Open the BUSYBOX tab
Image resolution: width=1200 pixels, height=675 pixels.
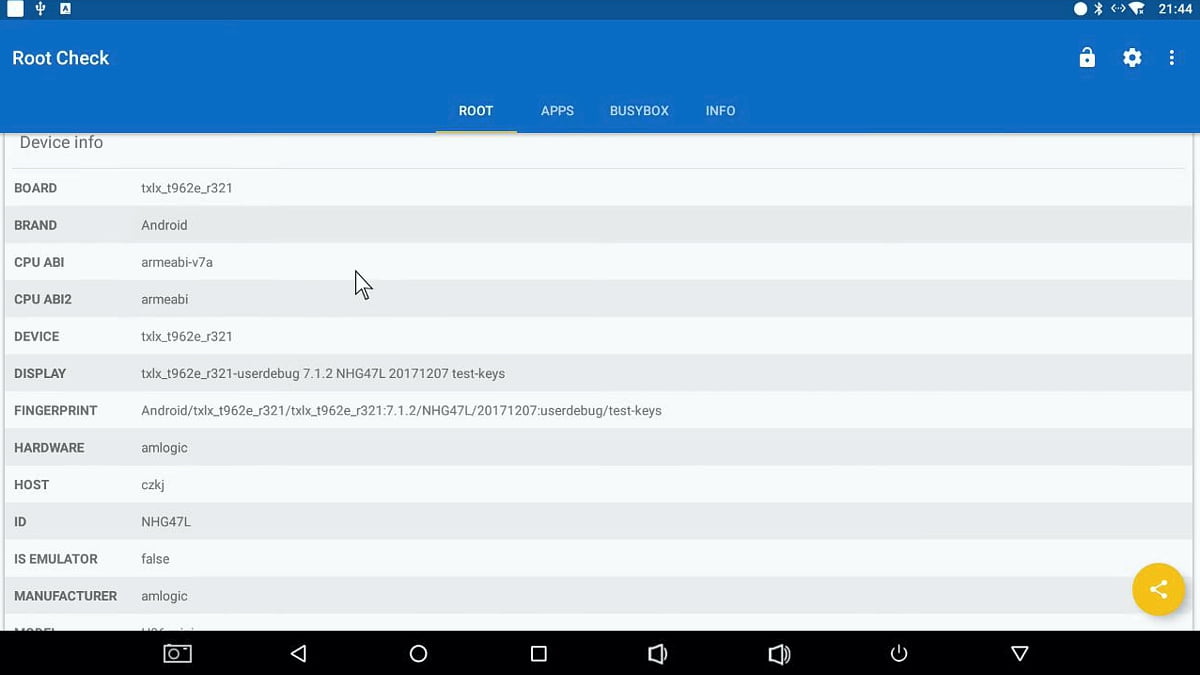639,111
